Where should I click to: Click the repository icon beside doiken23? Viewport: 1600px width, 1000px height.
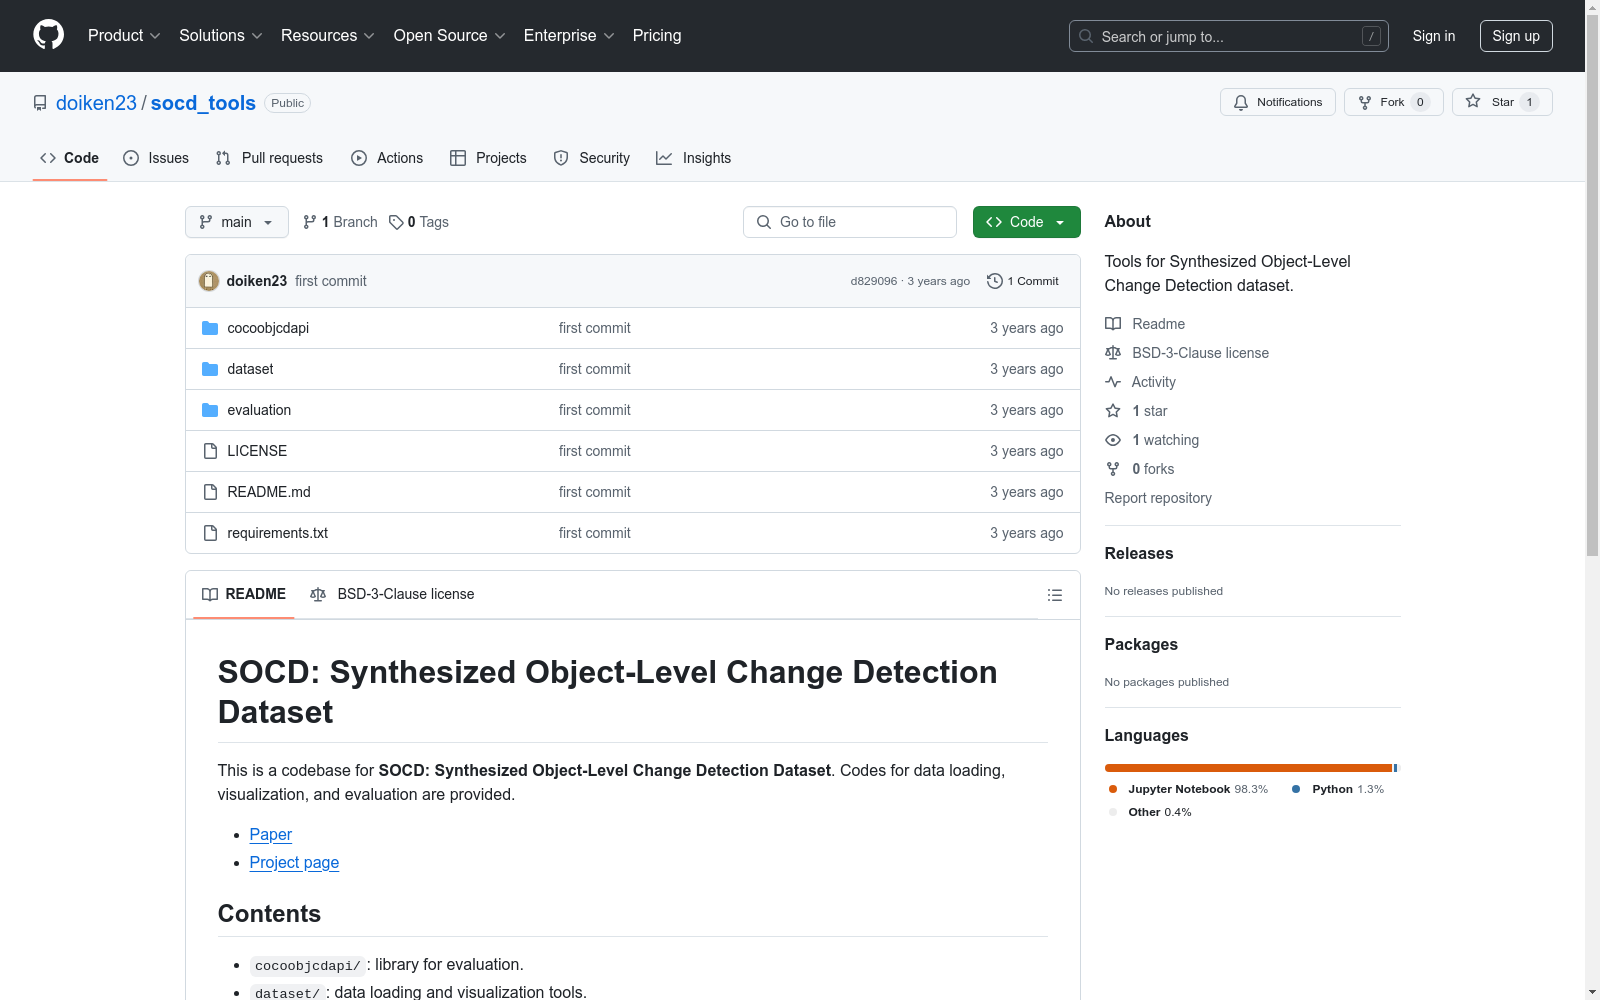40,103
